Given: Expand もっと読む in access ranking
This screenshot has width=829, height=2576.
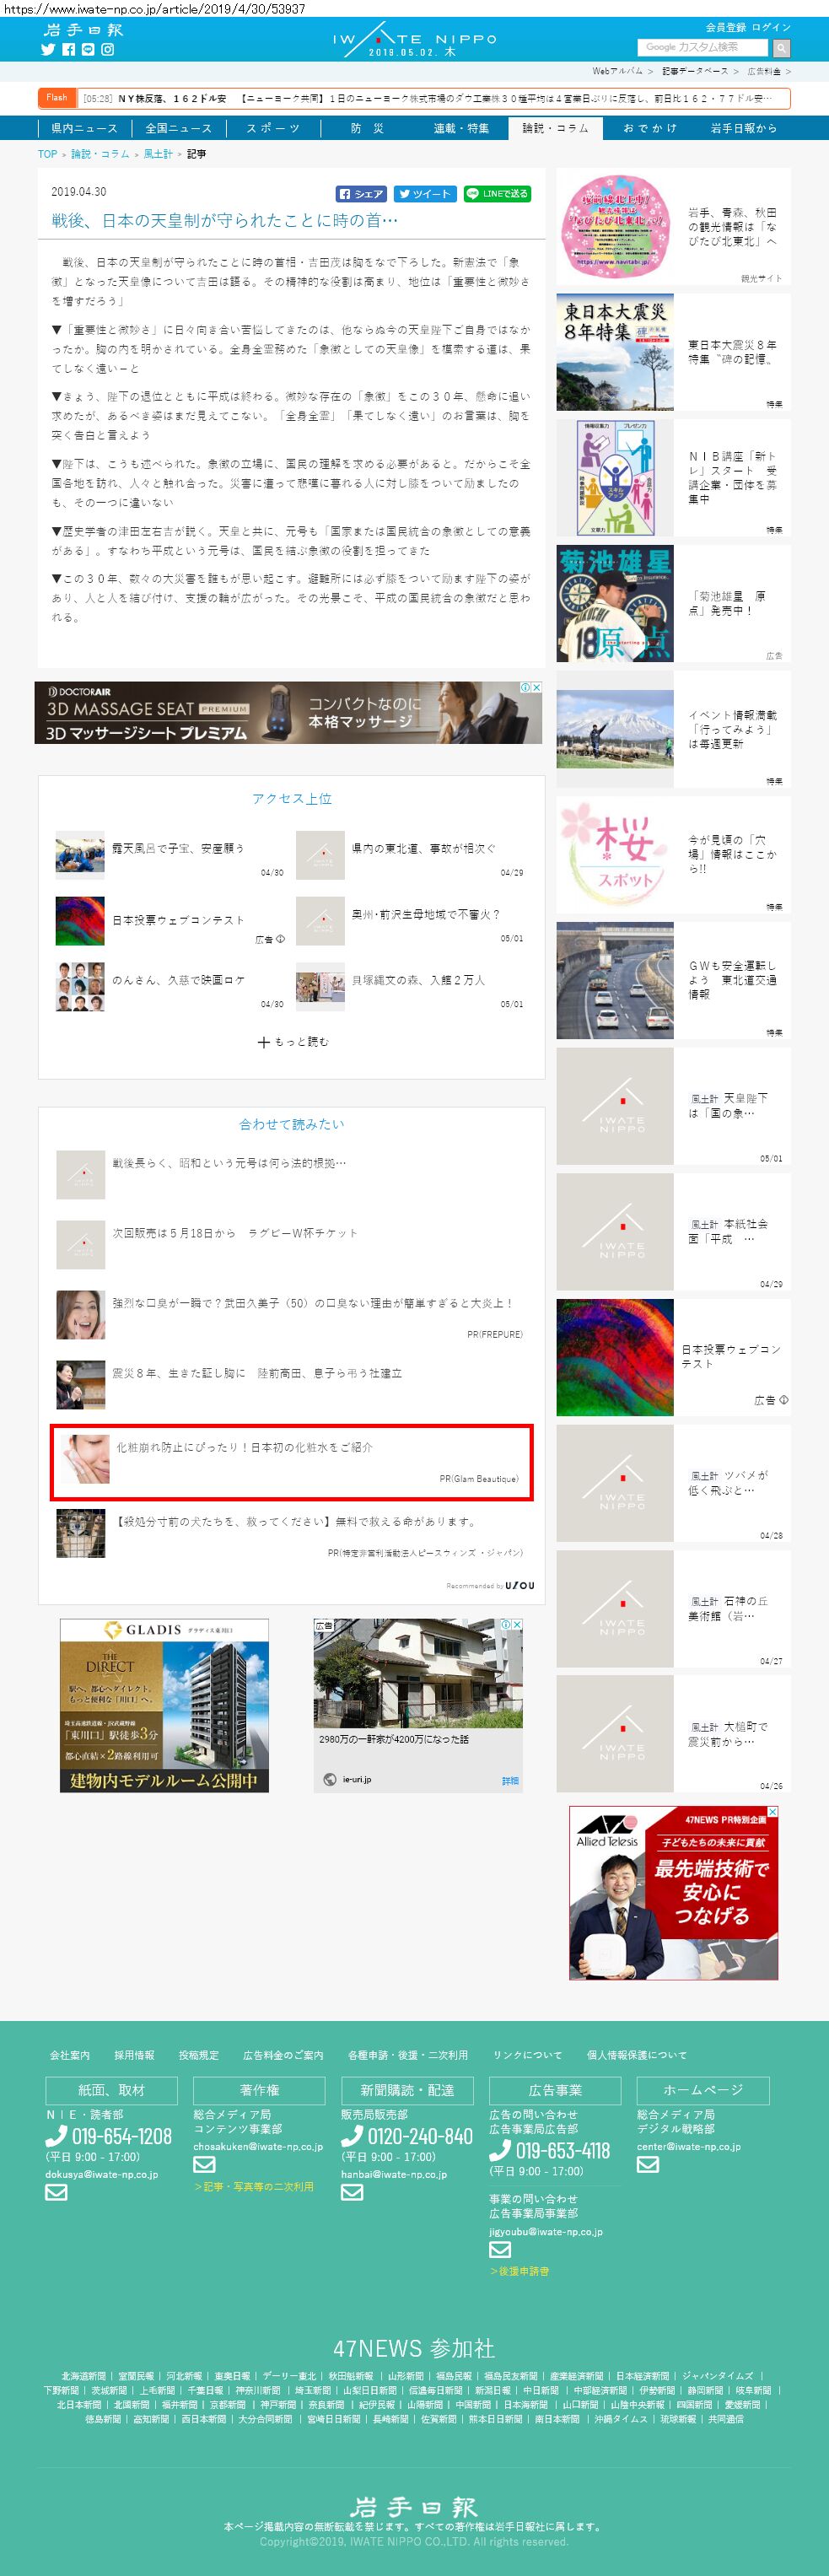Looking at the screenshot, I should pos(292,1041).
